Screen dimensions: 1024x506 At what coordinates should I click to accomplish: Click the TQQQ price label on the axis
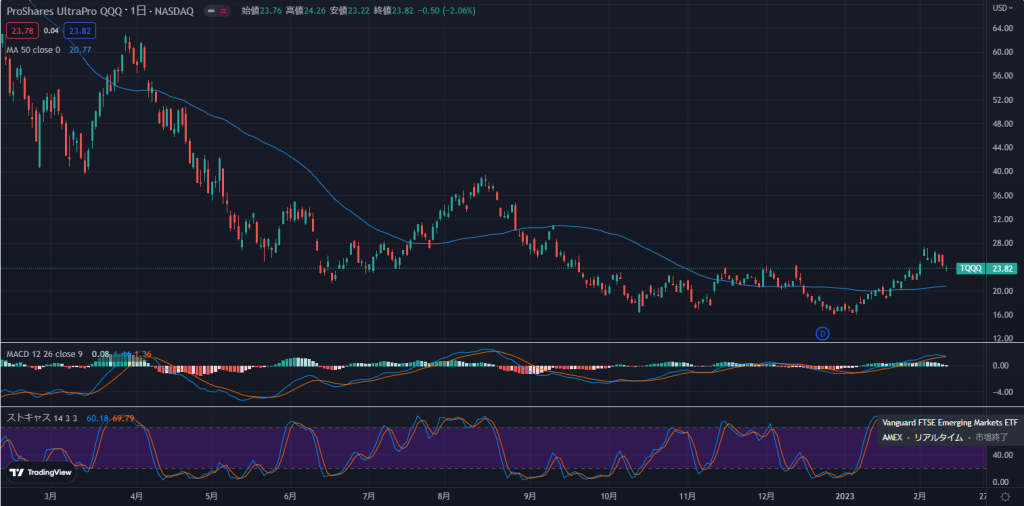[970, 268]
